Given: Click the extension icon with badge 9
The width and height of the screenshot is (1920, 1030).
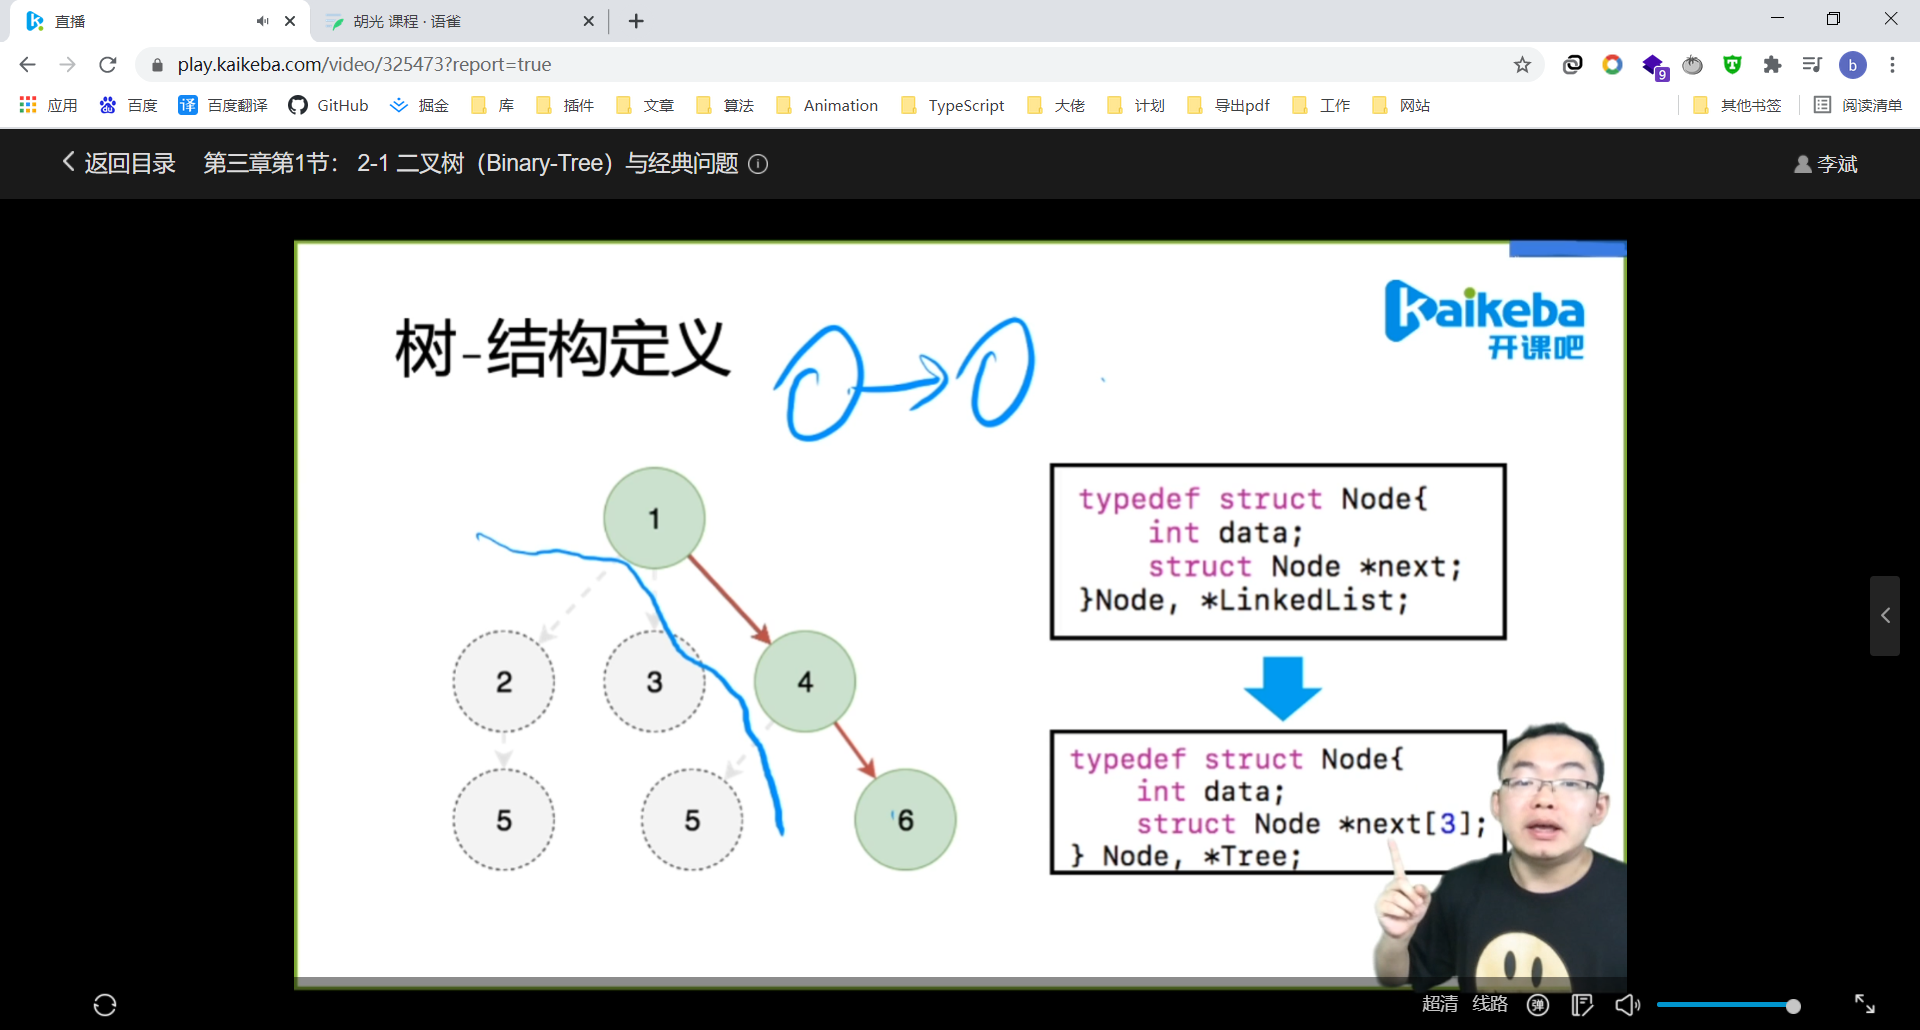Looking at the screenshot, I should click(x=1654, y=67).
